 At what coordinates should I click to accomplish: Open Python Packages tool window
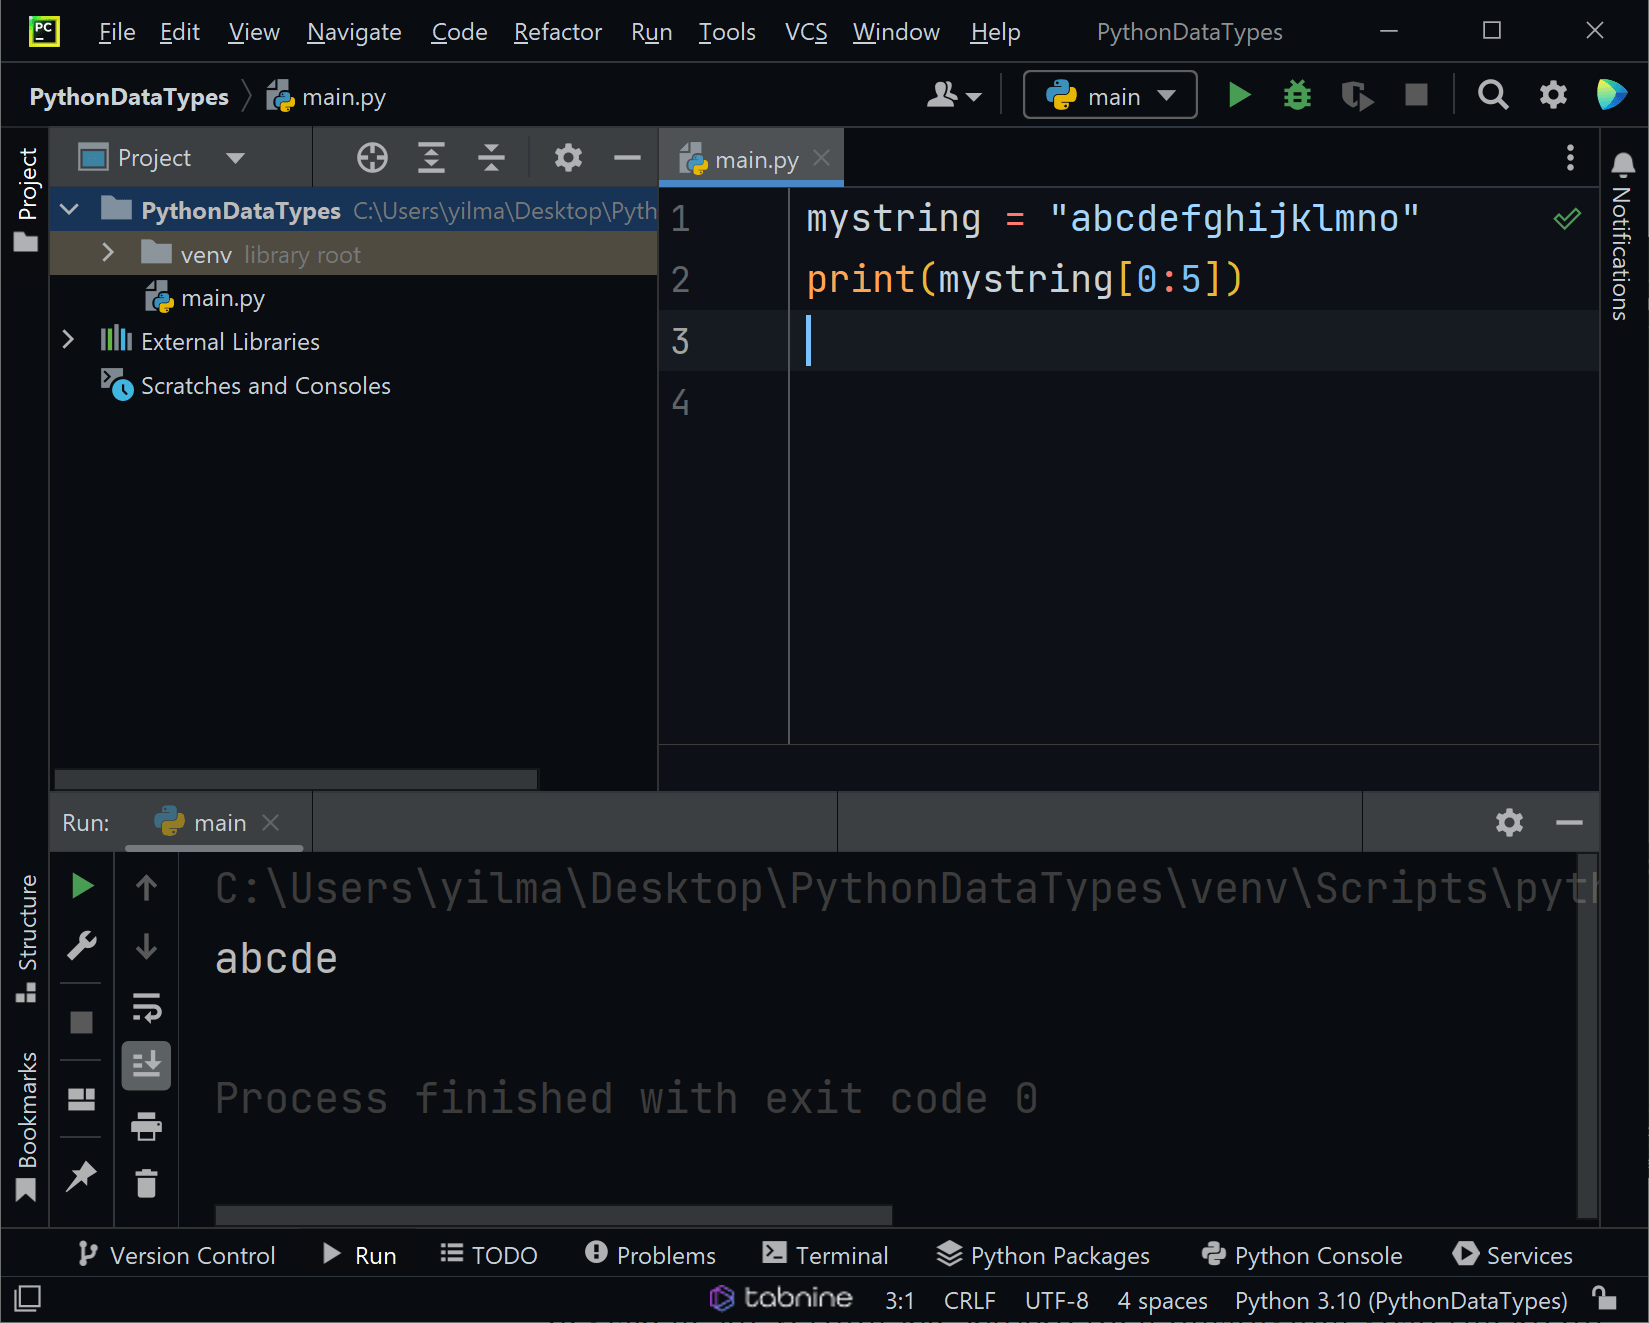1043,1255
